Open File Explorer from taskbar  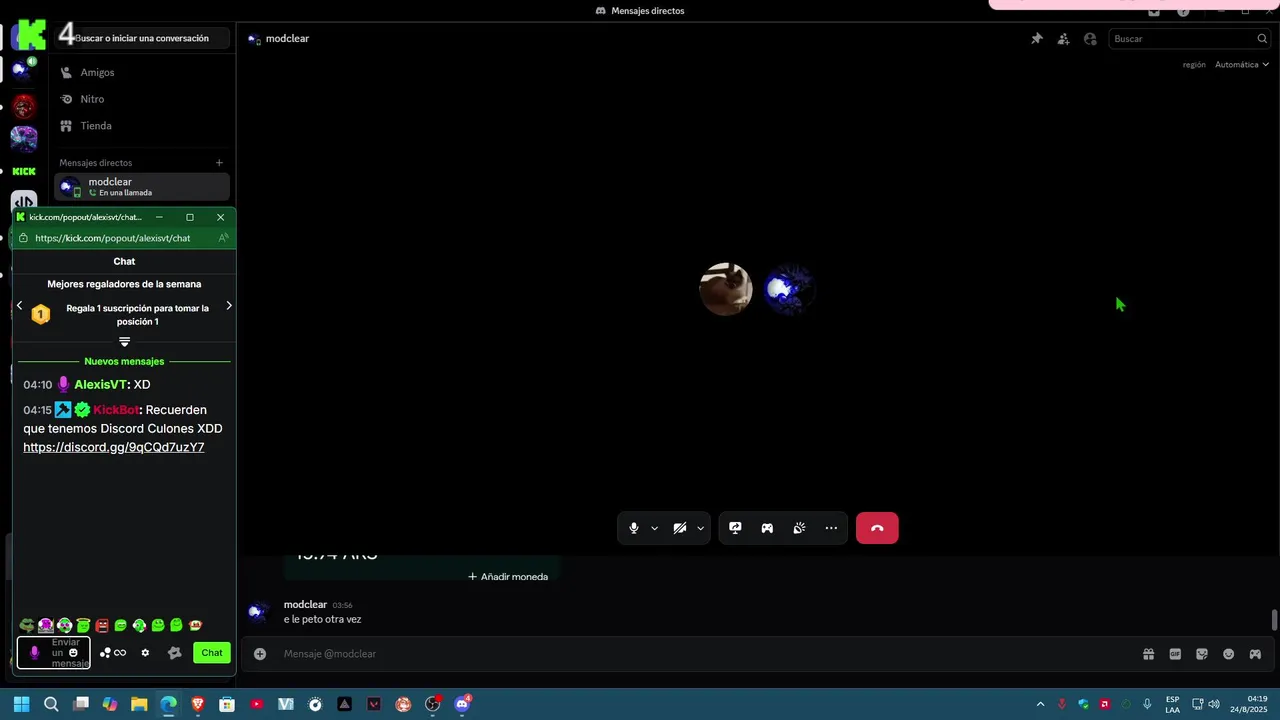pos(139,704)
